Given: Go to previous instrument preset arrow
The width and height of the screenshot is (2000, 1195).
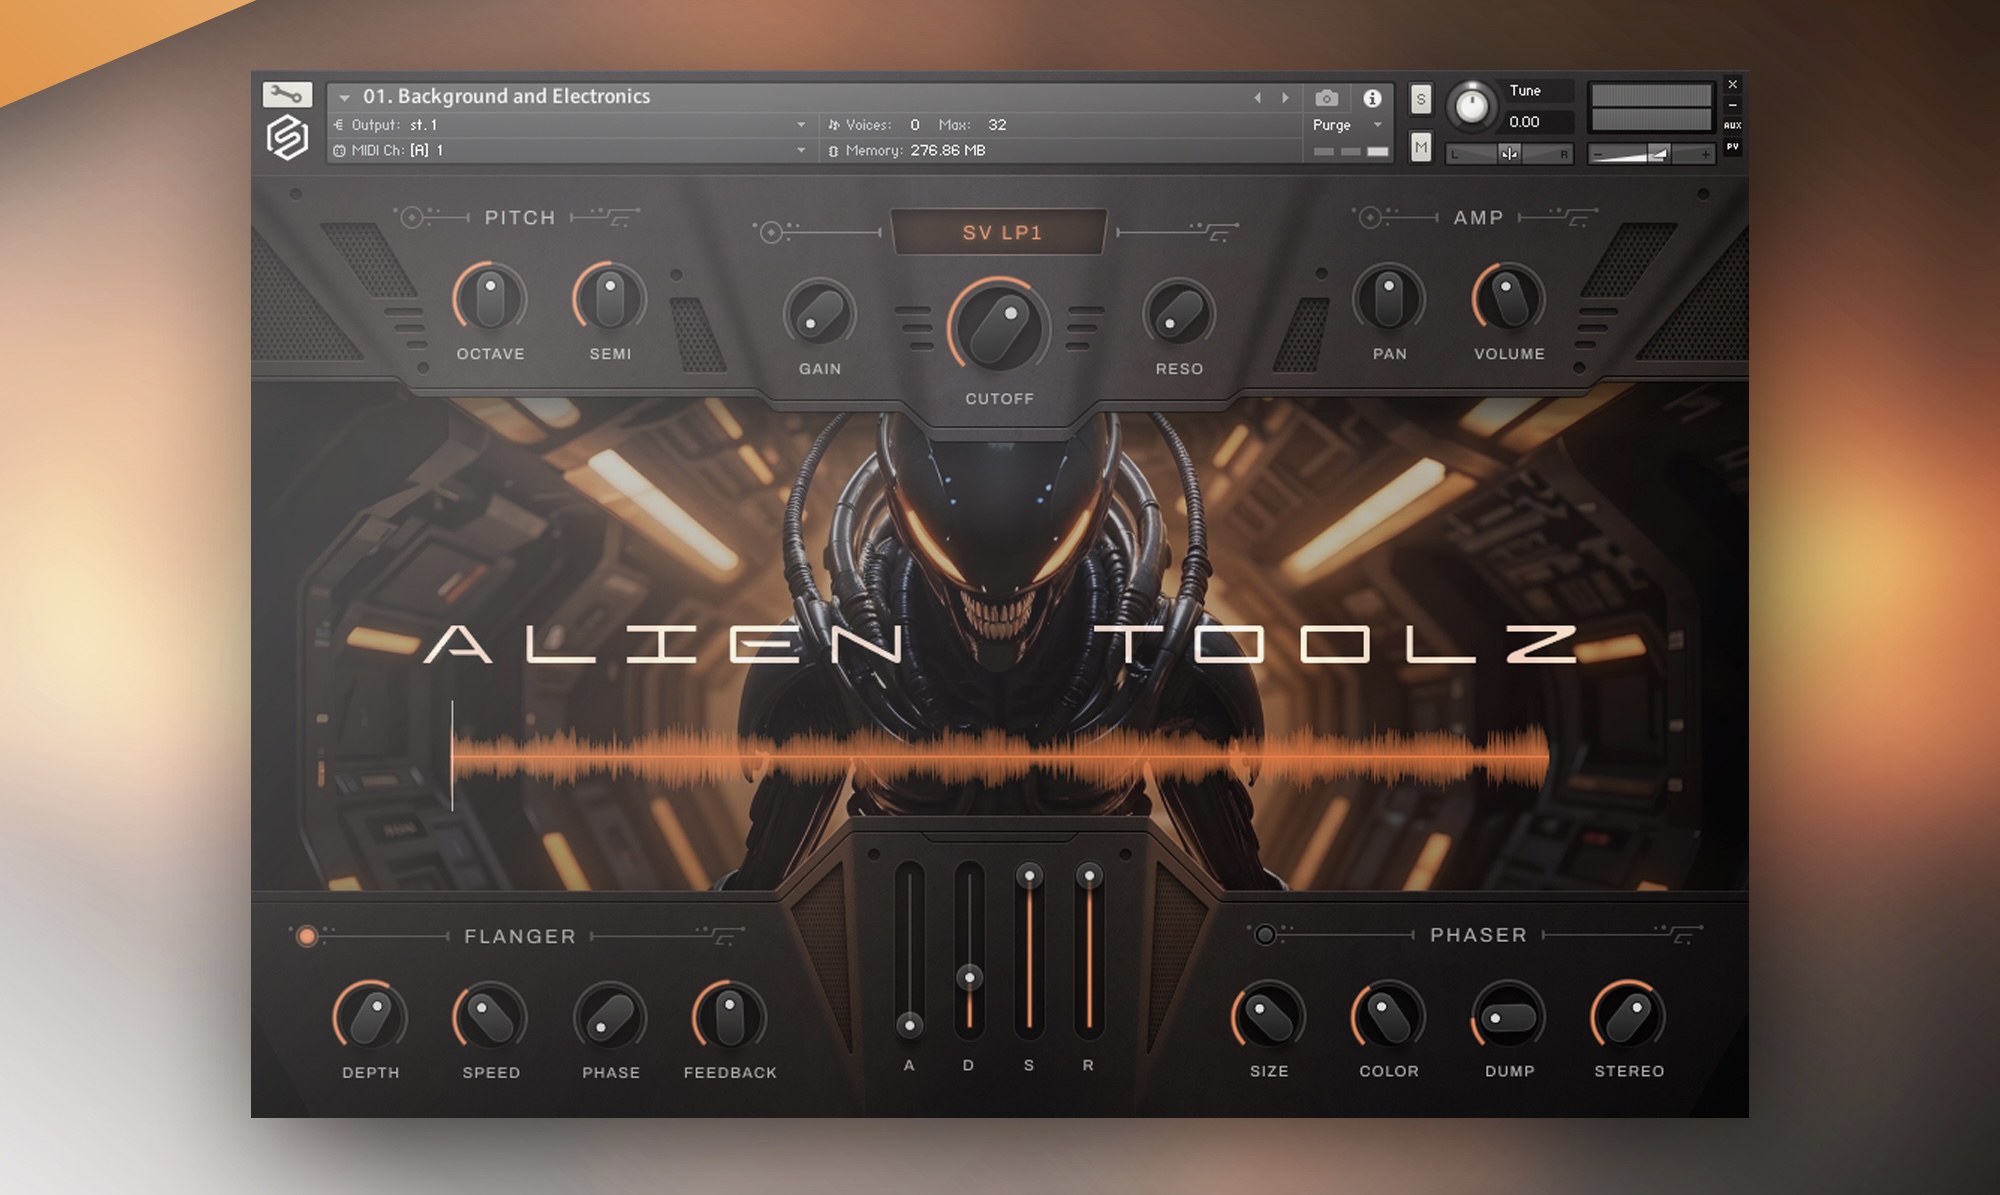Looking at the screenshot, I should tap(1257, 98).
